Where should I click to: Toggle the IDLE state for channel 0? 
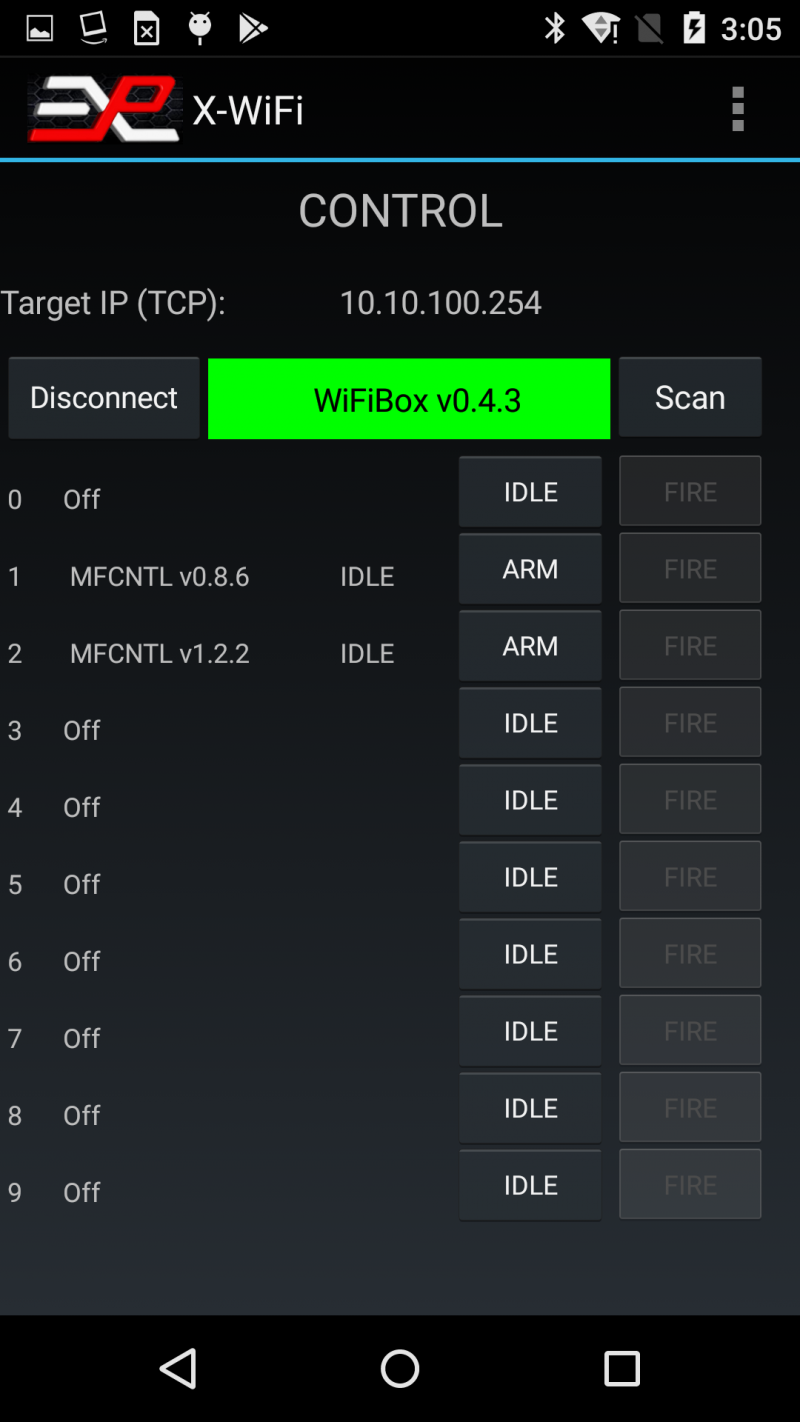click(530, 492)
